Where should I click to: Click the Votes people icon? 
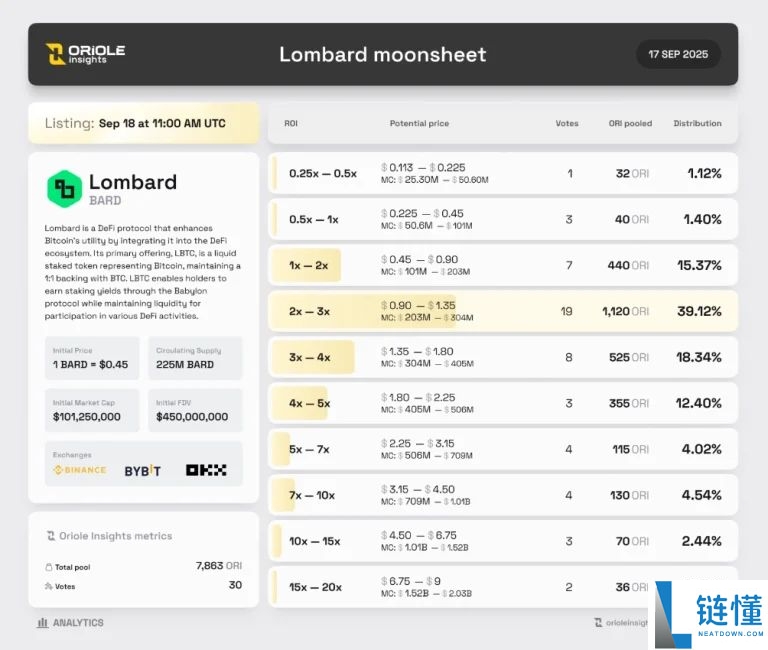pos(48,586)
